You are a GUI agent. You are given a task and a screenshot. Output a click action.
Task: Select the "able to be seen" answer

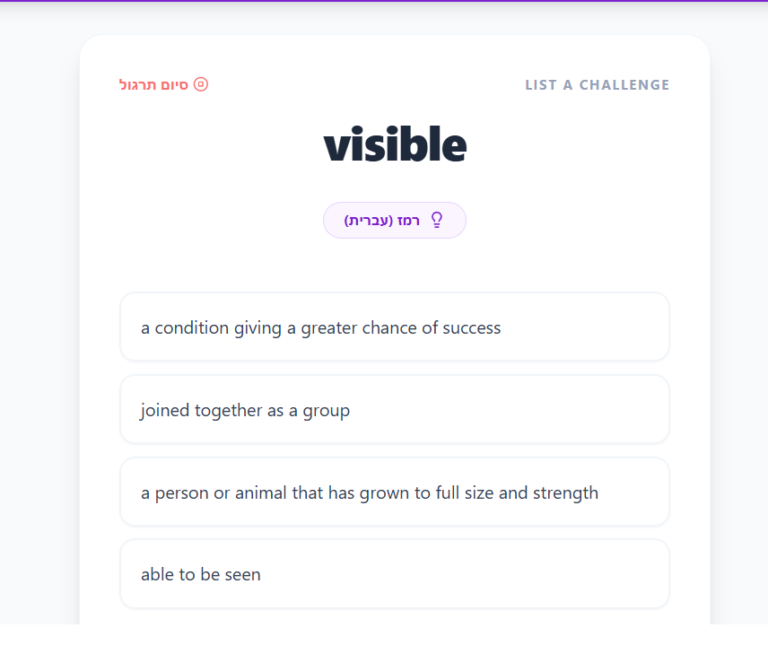click(x=394, y=574)
